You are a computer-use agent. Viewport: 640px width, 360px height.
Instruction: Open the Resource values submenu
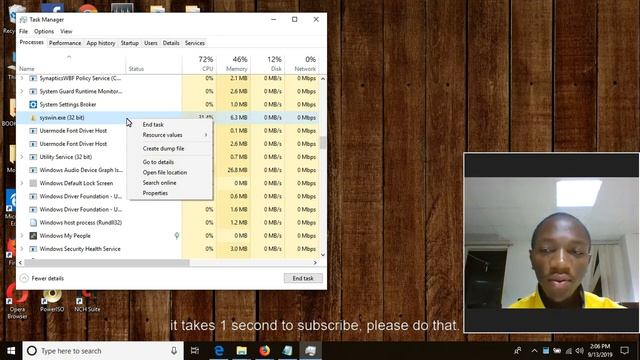tap(162, 135)
